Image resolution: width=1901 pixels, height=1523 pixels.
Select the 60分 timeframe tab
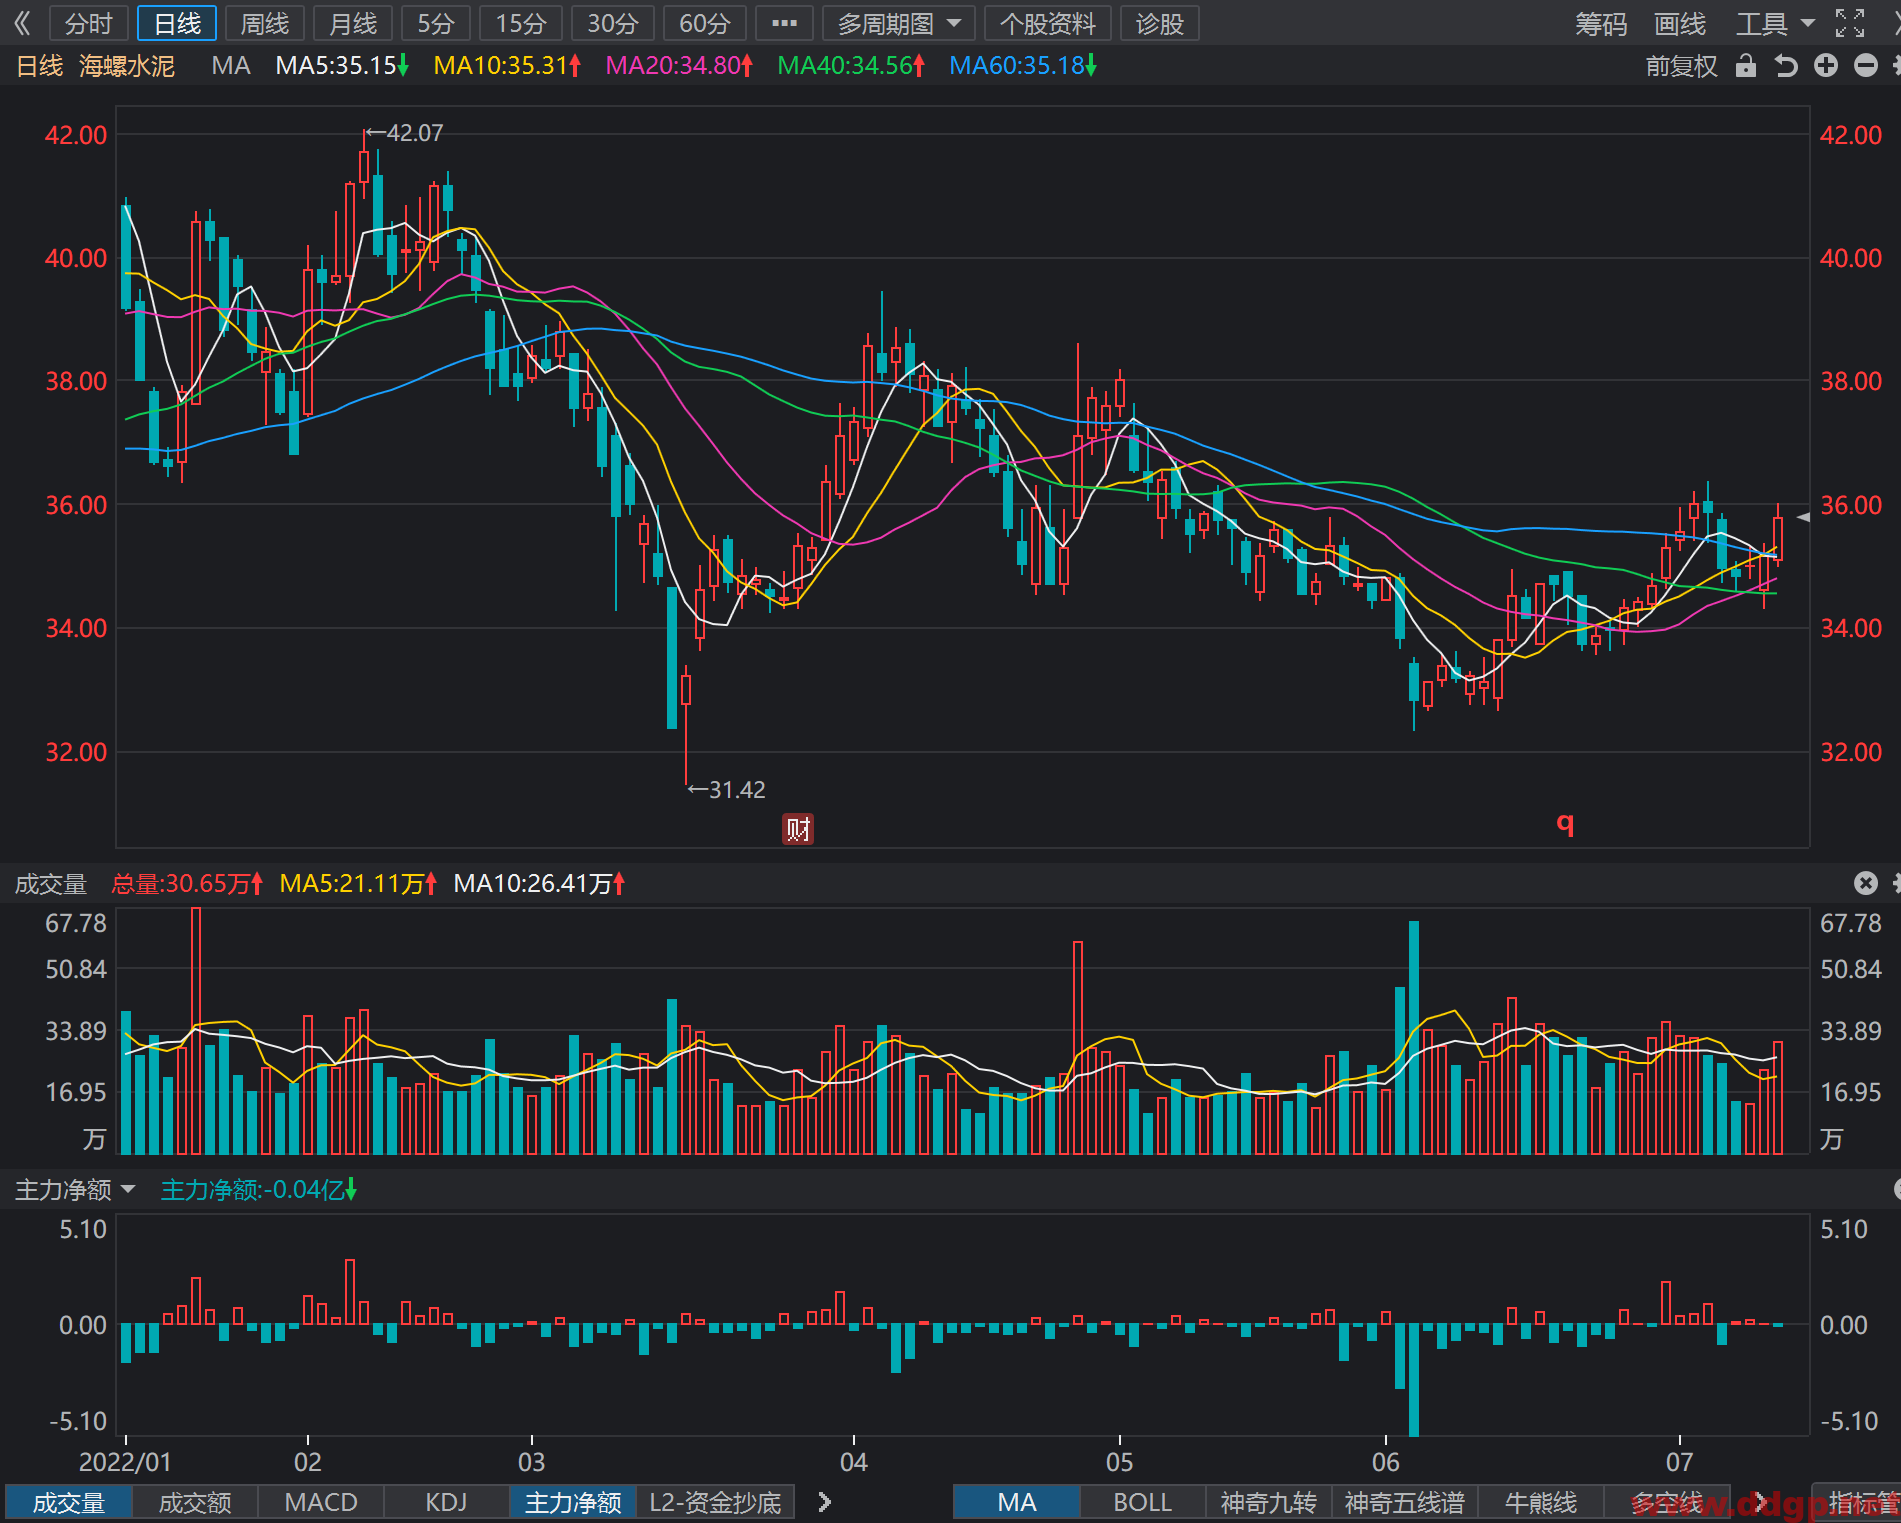pos(705,23)
